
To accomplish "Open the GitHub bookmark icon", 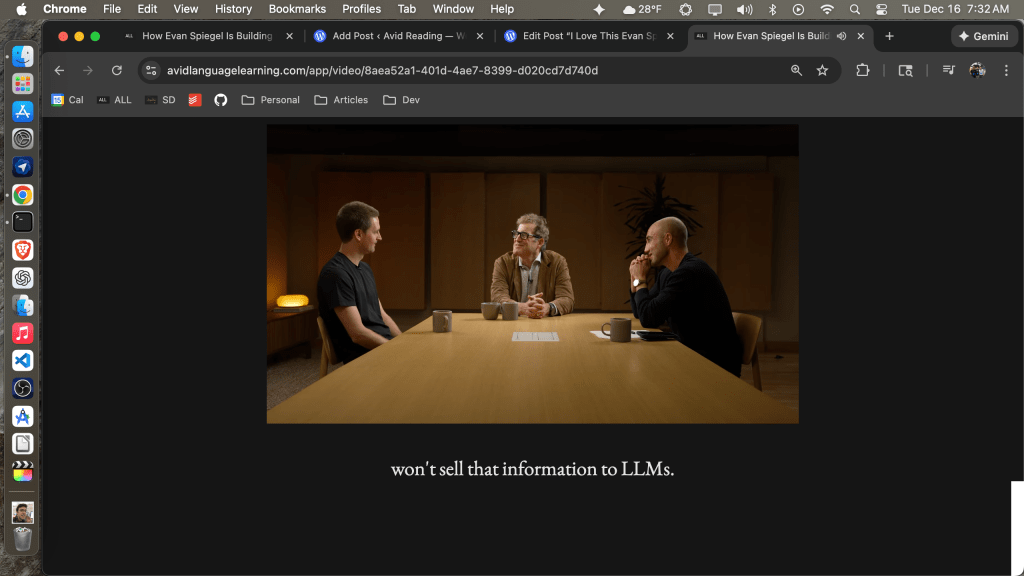I will coord(221,100).
